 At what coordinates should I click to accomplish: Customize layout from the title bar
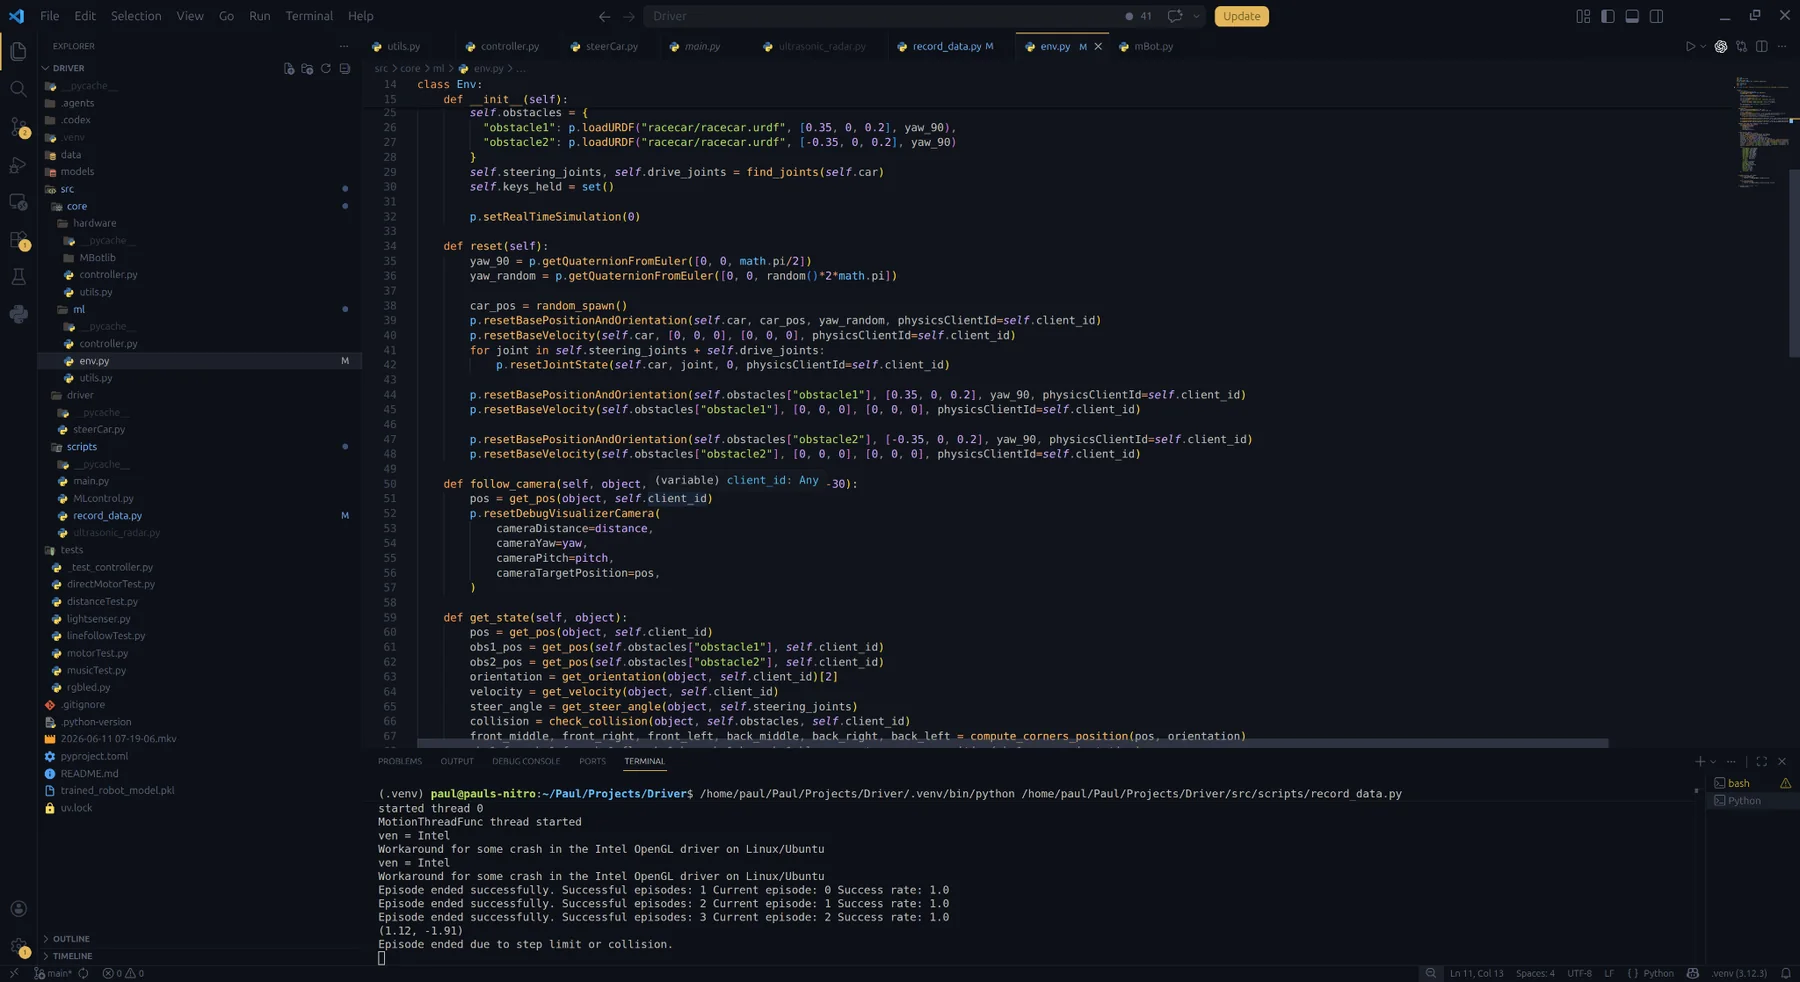pos(1583,16)
